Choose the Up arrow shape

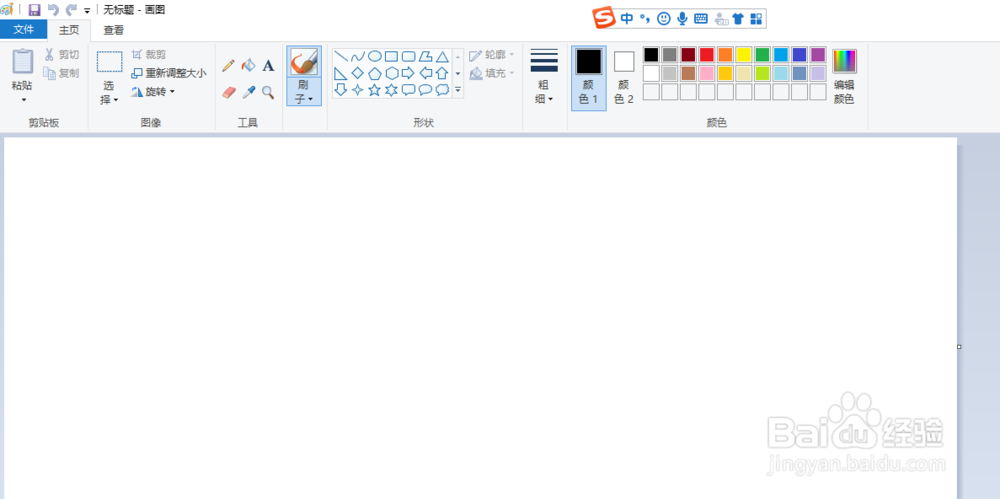pos(442,73)
